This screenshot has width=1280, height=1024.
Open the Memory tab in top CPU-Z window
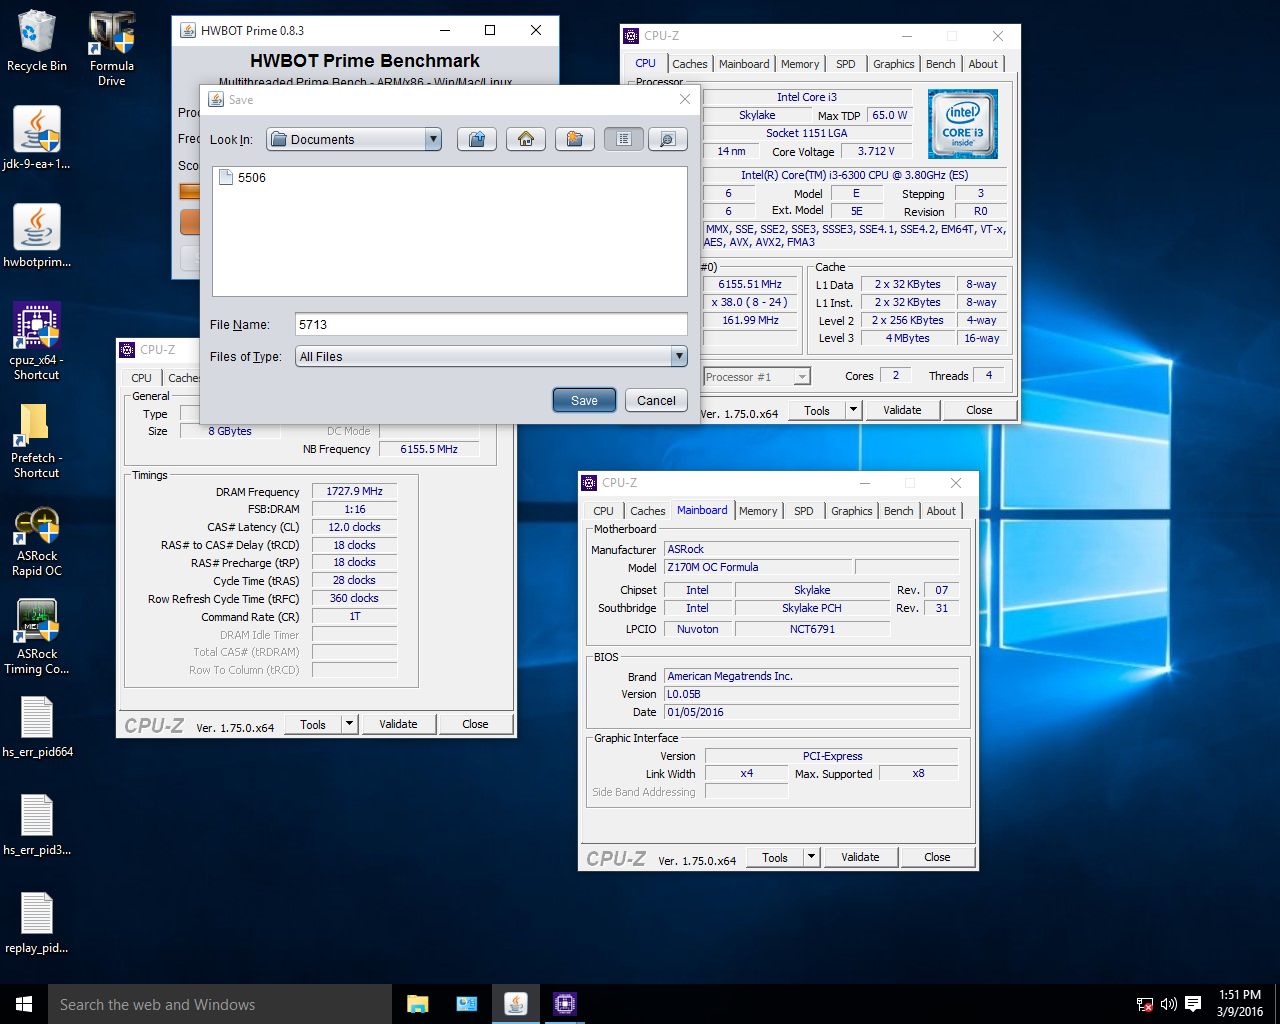click(800, 64)
